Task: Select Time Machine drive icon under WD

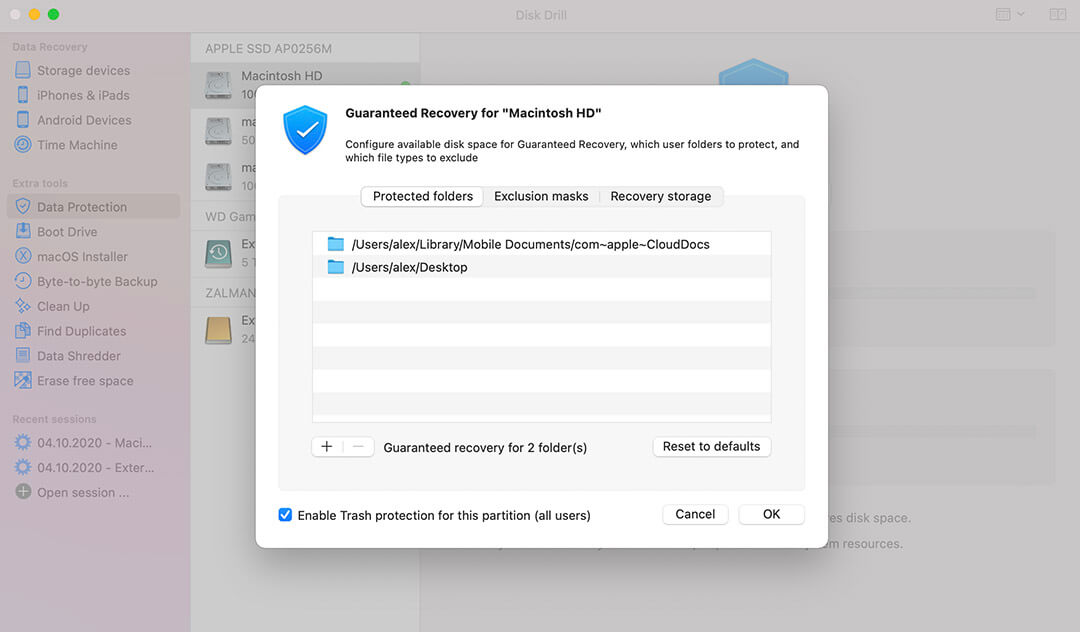Action: click(x=218, y=253)
